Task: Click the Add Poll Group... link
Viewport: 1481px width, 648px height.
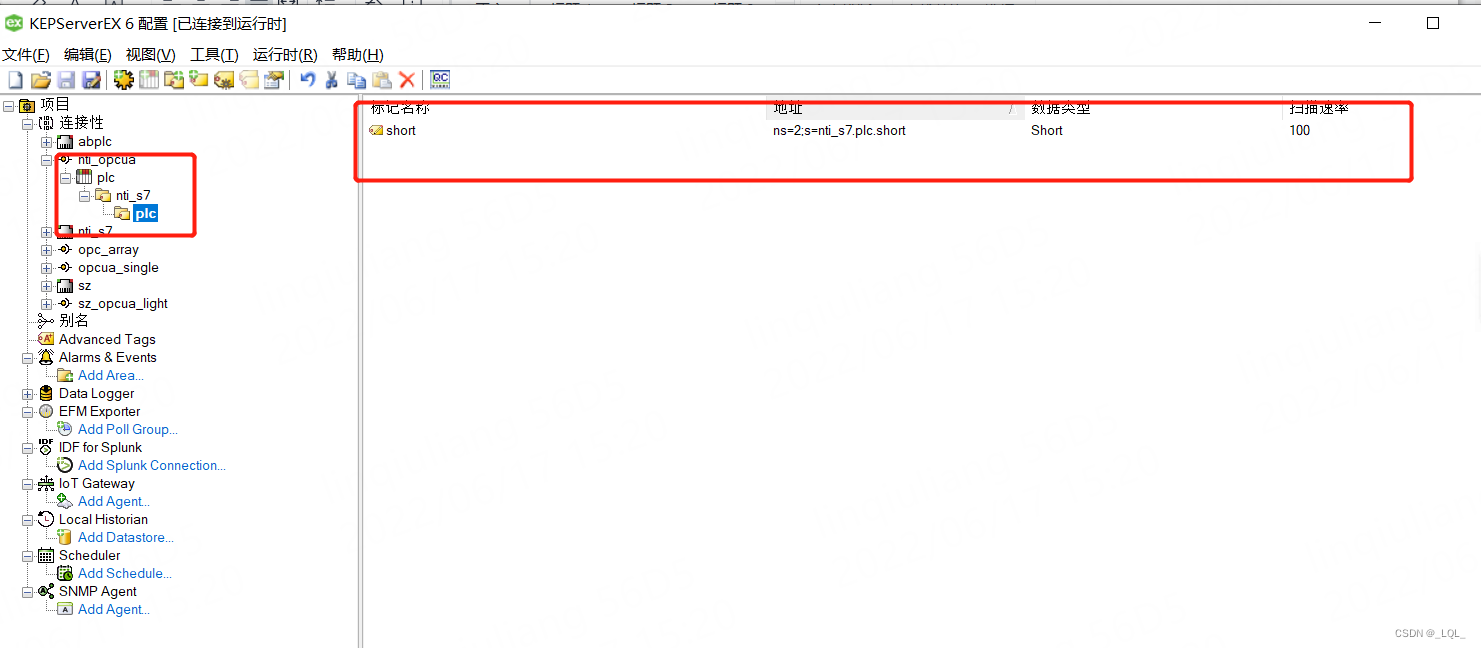Action: point(128,429)
